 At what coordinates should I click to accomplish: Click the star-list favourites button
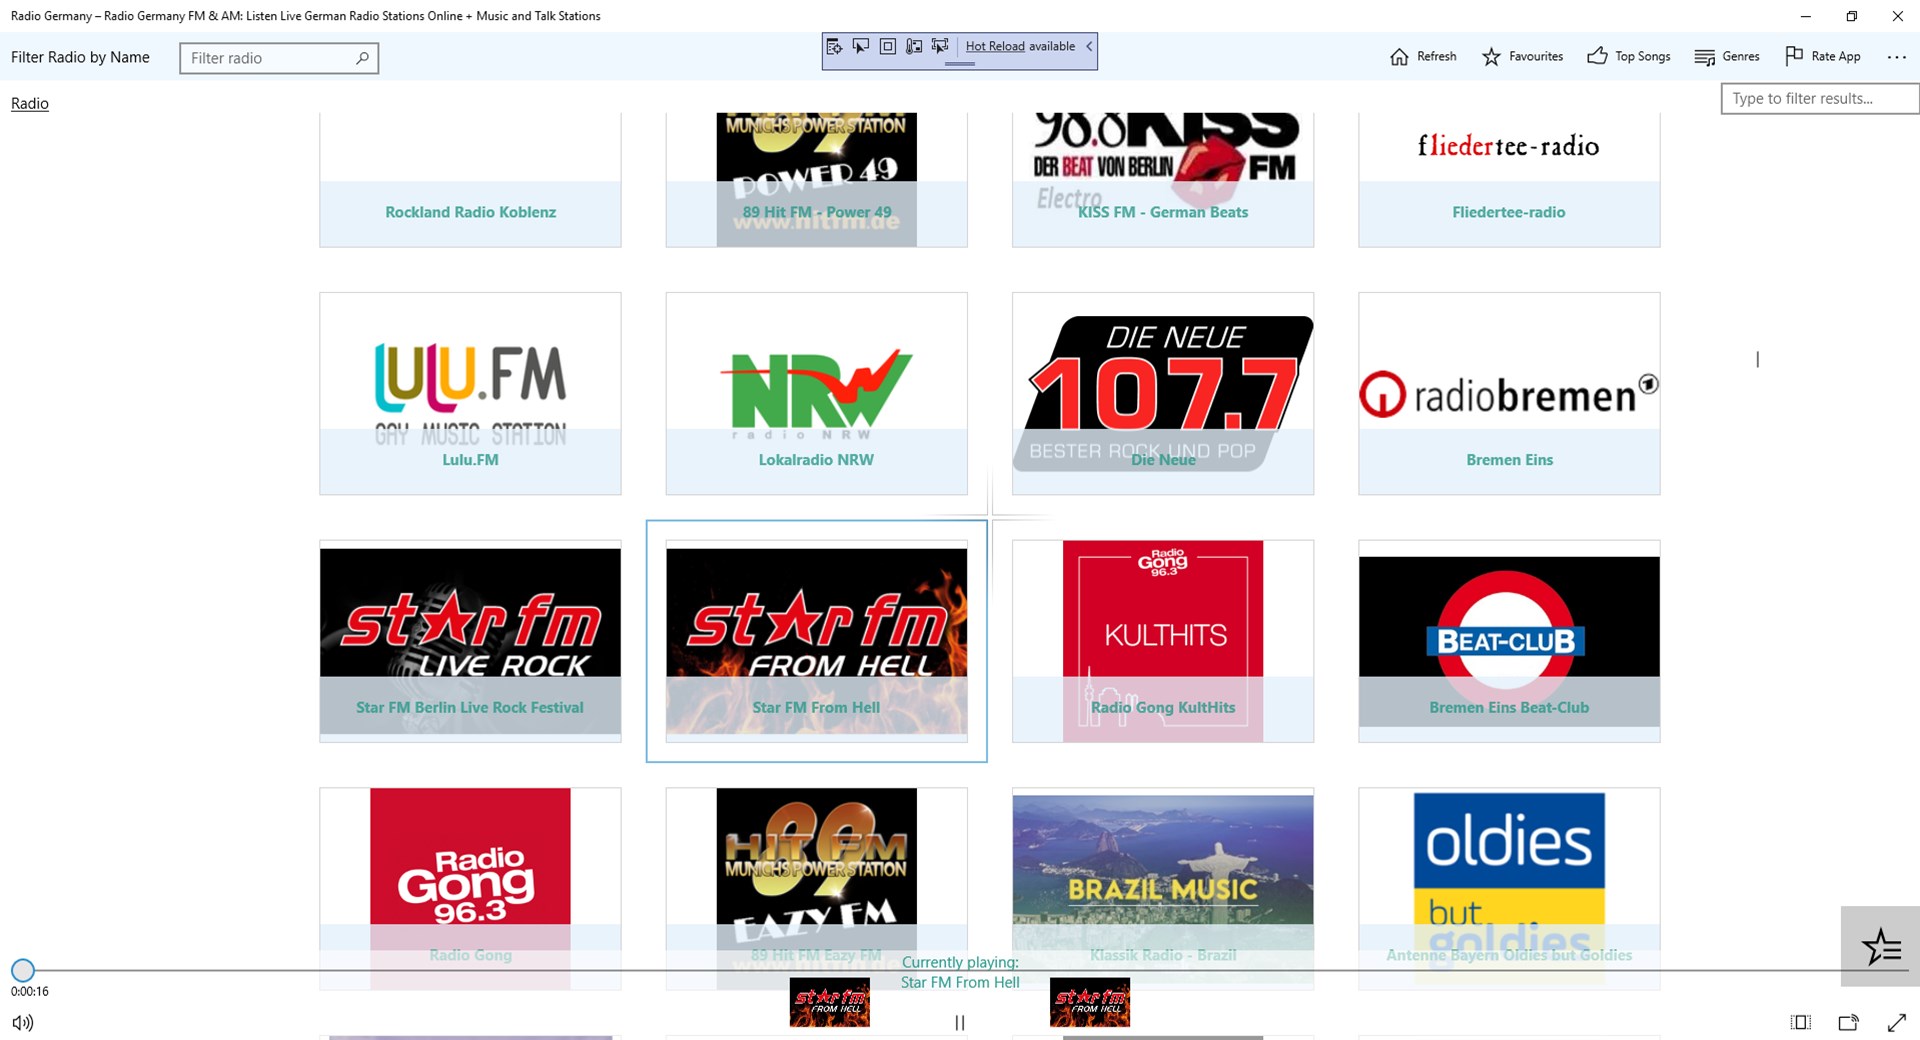(x=1880, y=946)
